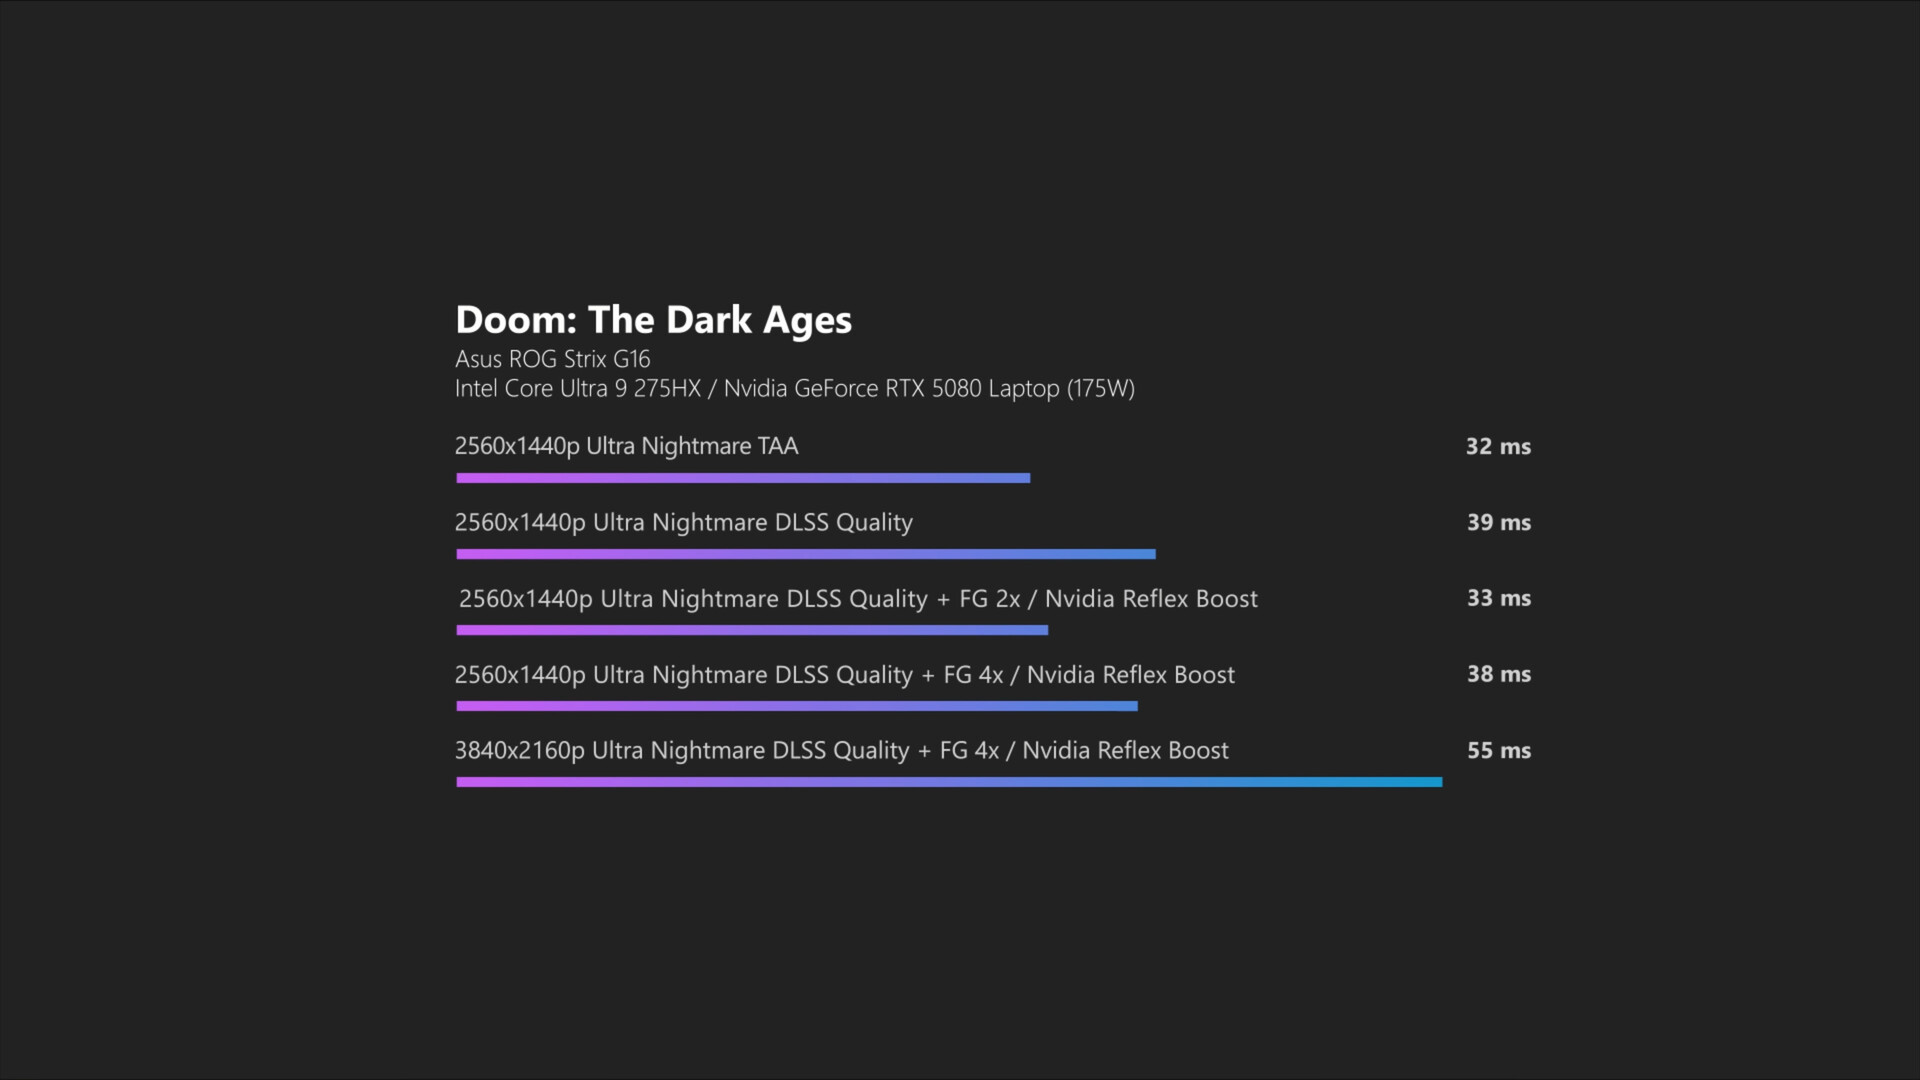Select the 3840x2160p FG 4x Reflex Boost label
Screen dimensions: 1920x1080
pyautogui.click(x=841, y=751)
